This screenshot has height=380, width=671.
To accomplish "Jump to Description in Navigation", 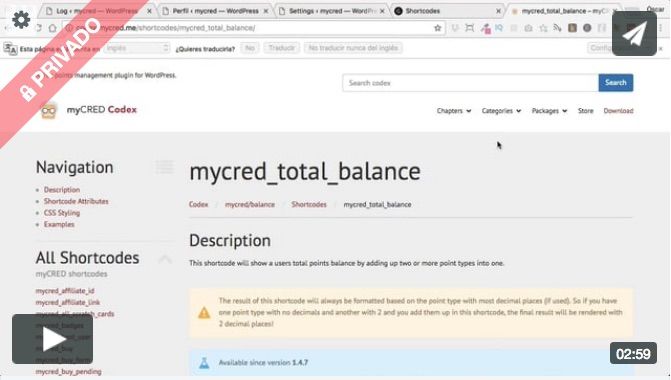I will 62,190.
